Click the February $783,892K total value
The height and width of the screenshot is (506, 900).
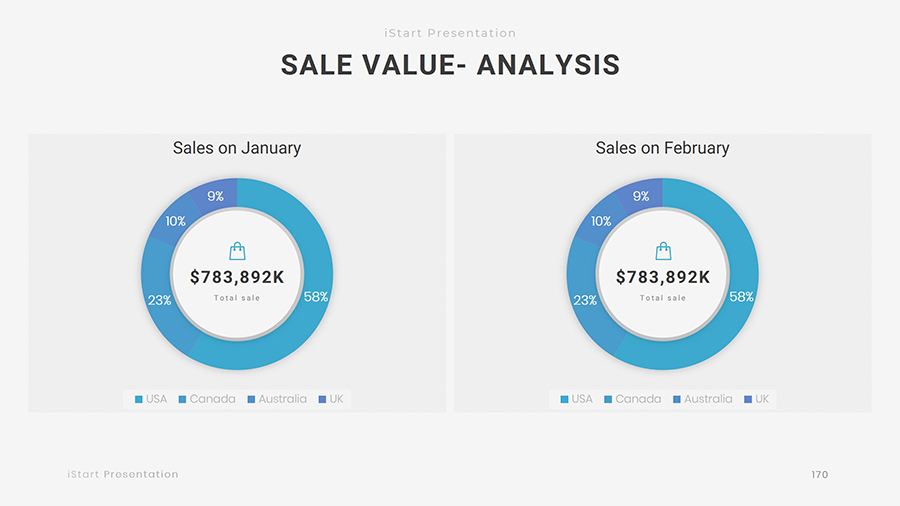click(x=663, y=277)
